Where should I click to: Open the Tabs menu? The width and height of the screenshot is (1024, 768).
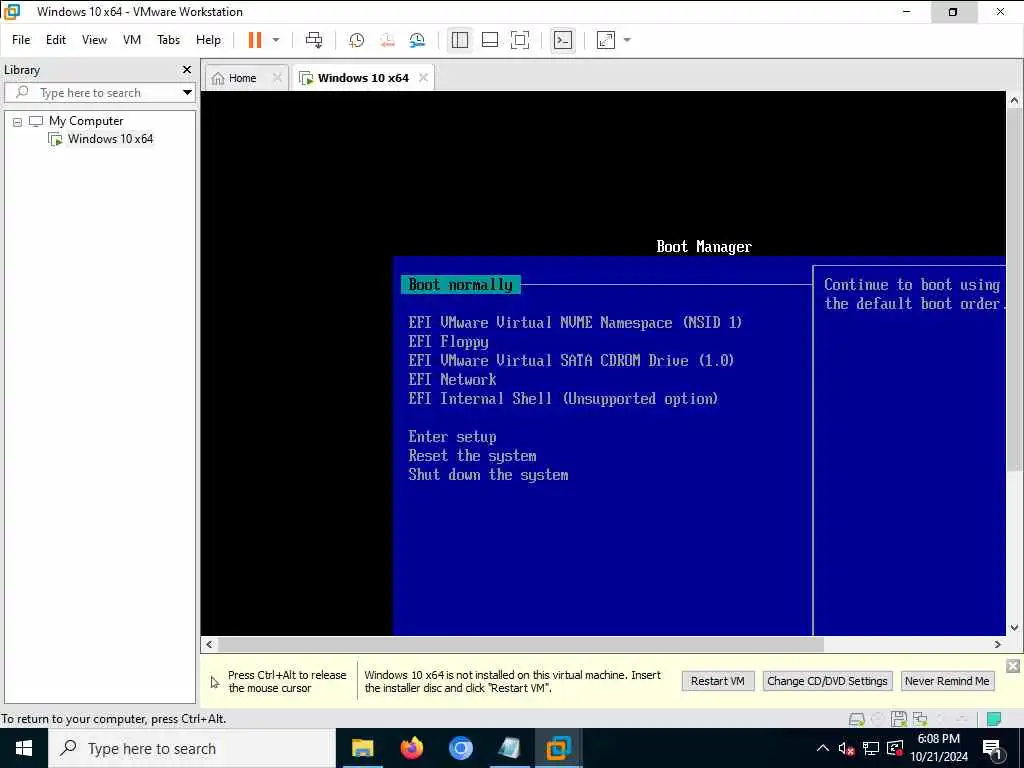pos(168,40)
